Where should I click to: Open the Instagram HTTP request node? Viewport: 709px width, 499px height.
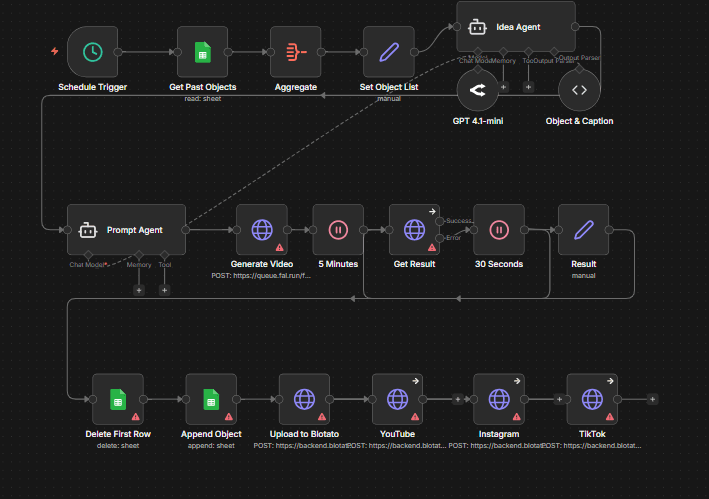[x=498, y=399]
